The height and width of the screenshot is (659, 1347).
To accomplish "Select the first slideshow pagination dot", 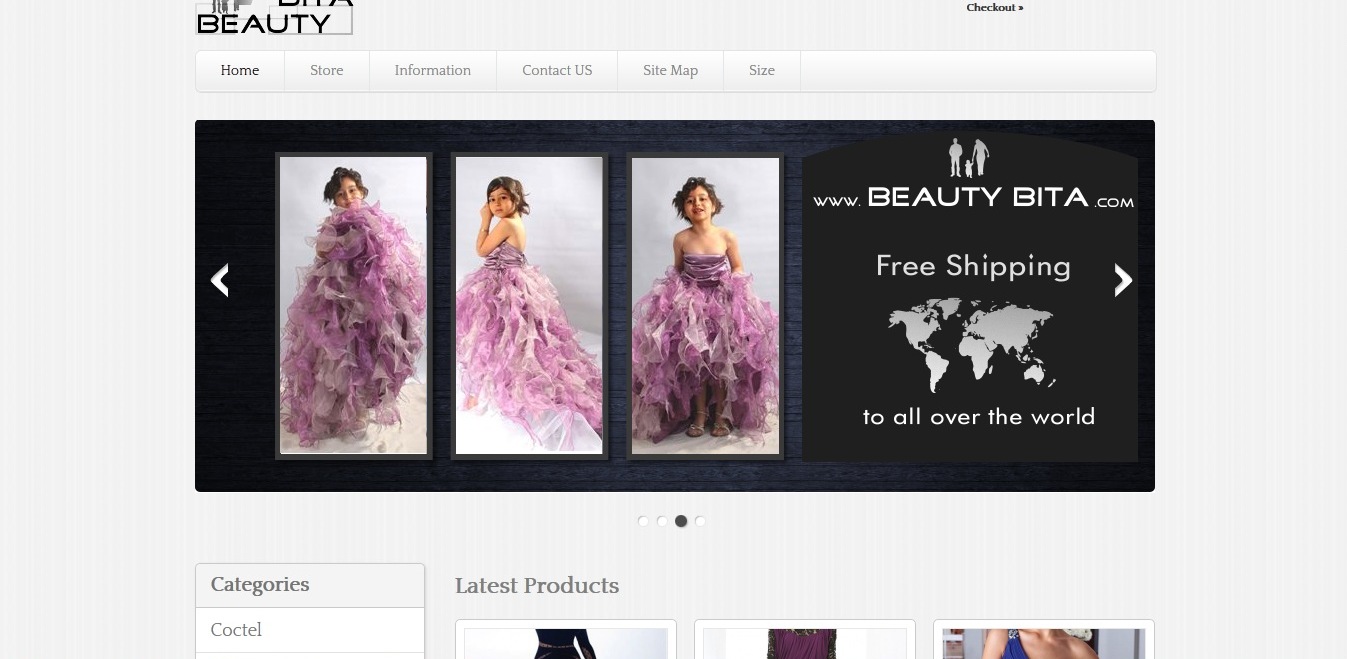I will tap(643, 521).
